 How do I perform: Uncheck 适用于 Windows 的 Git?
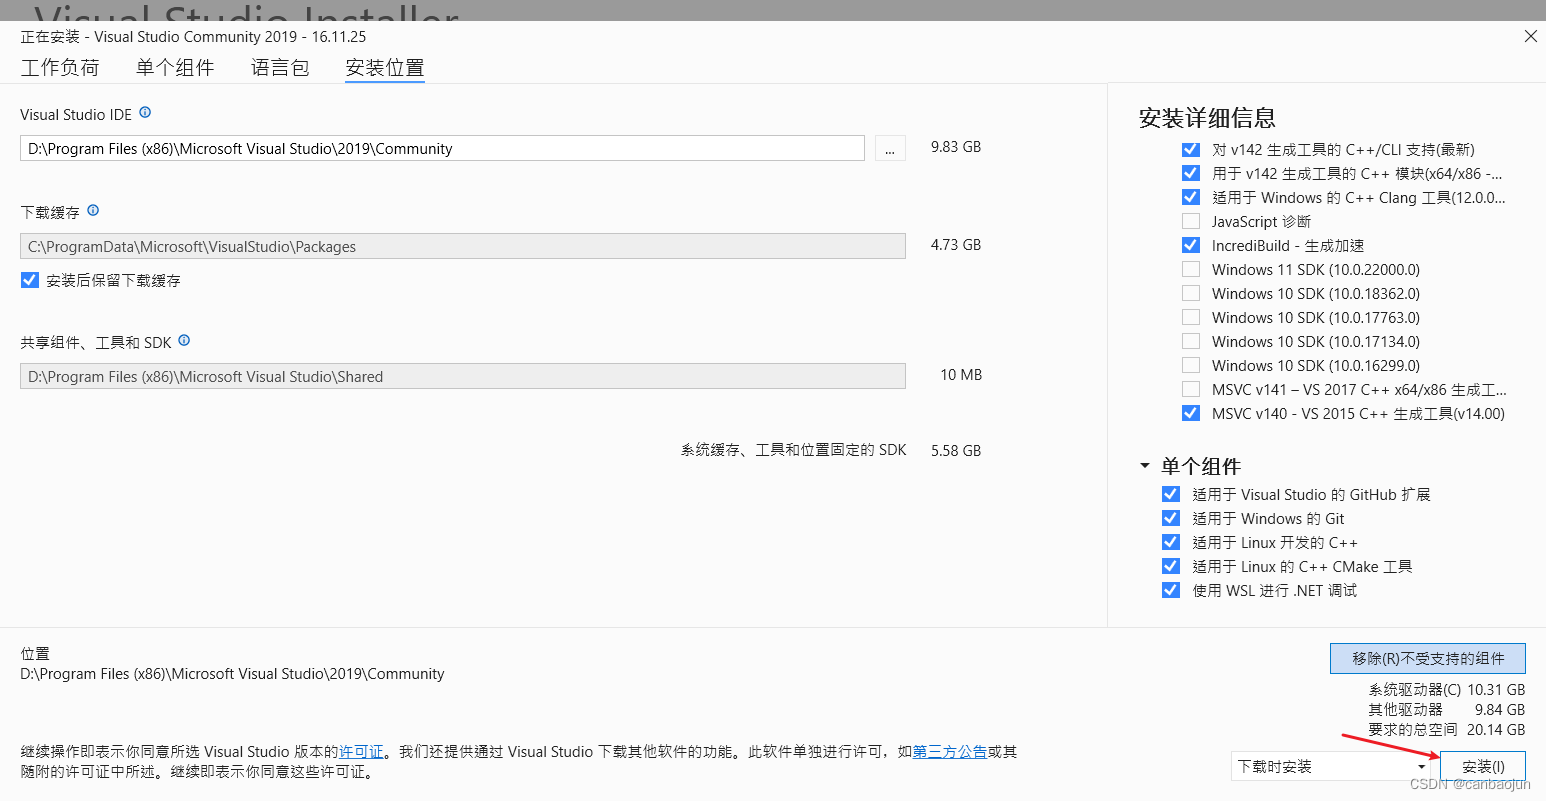[1171, 518]
